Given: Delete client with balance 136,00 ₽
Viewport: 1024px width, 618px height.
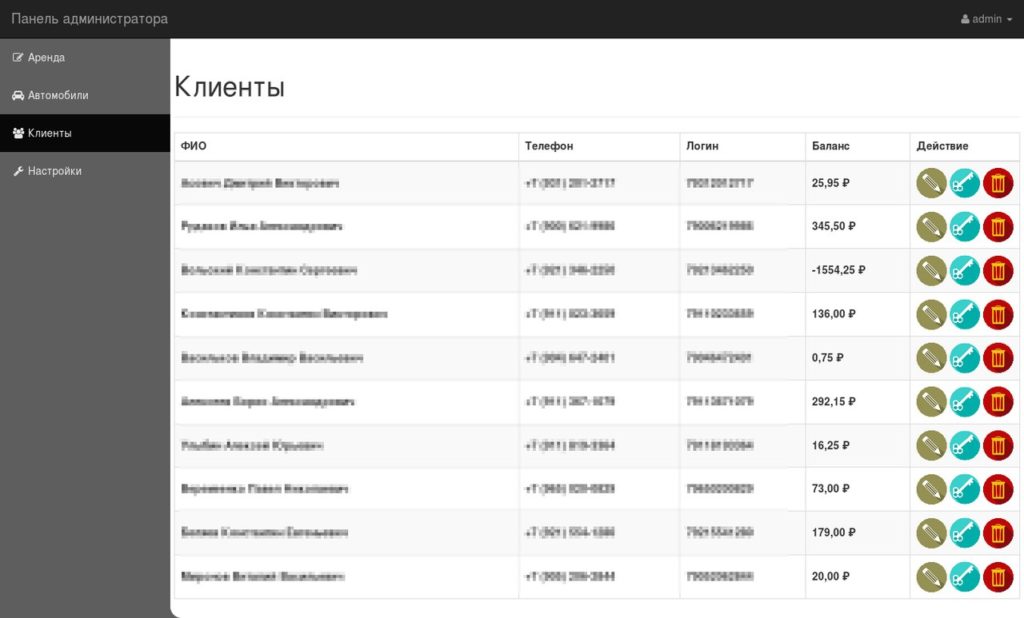Looking at the screenshot, I should click(x=998, y=315).
